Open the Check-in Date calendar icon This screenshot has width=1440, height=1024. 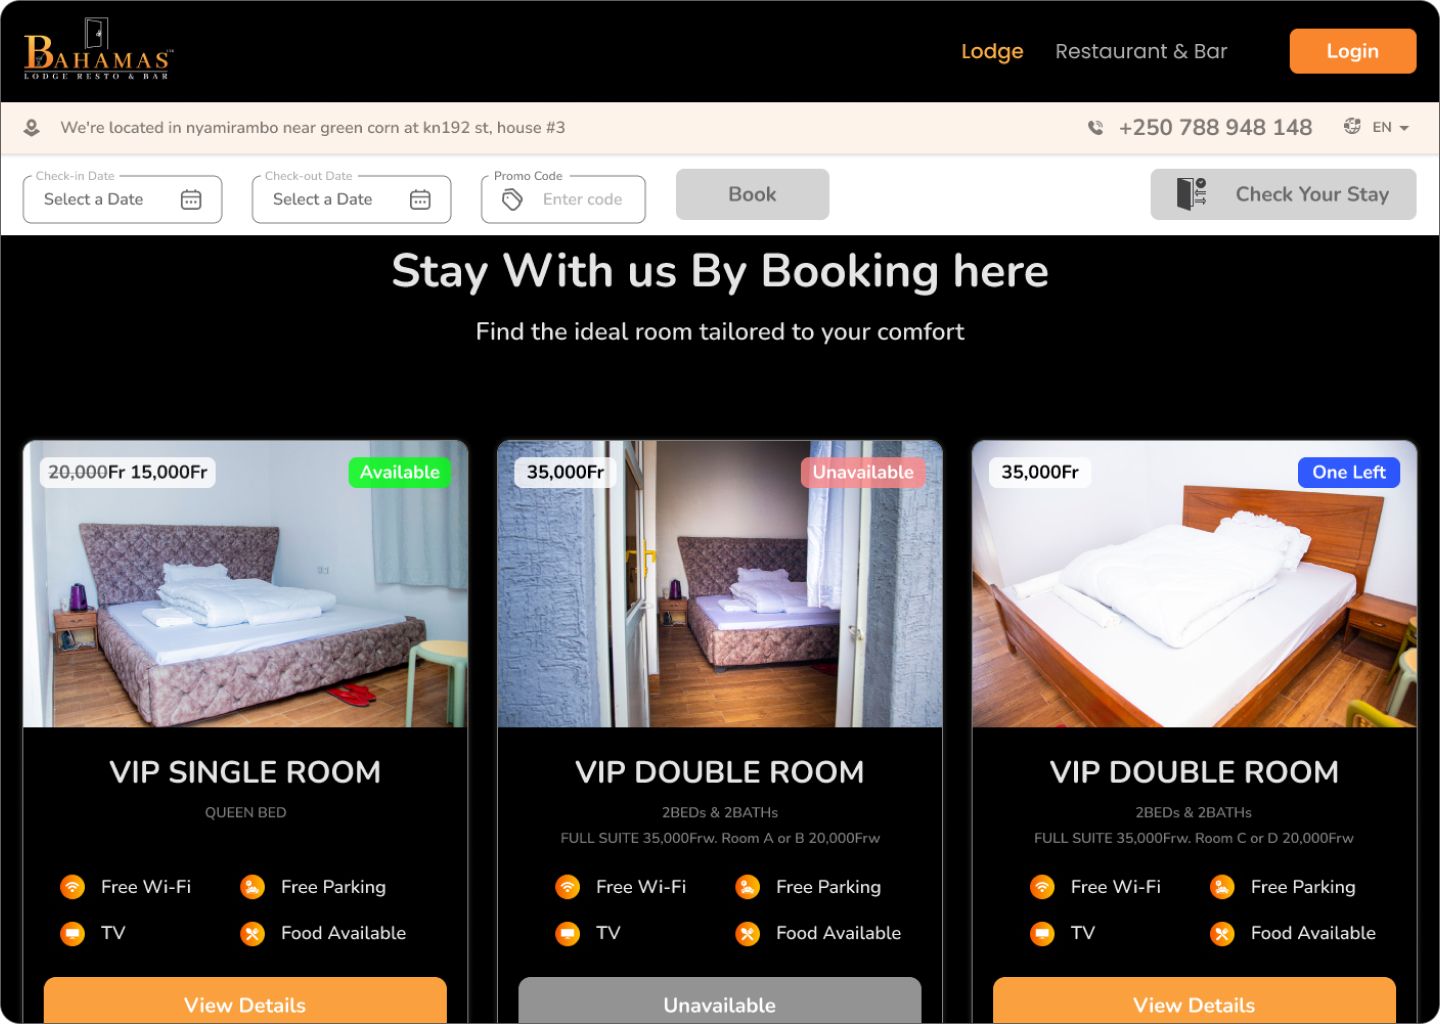[191, 200]
